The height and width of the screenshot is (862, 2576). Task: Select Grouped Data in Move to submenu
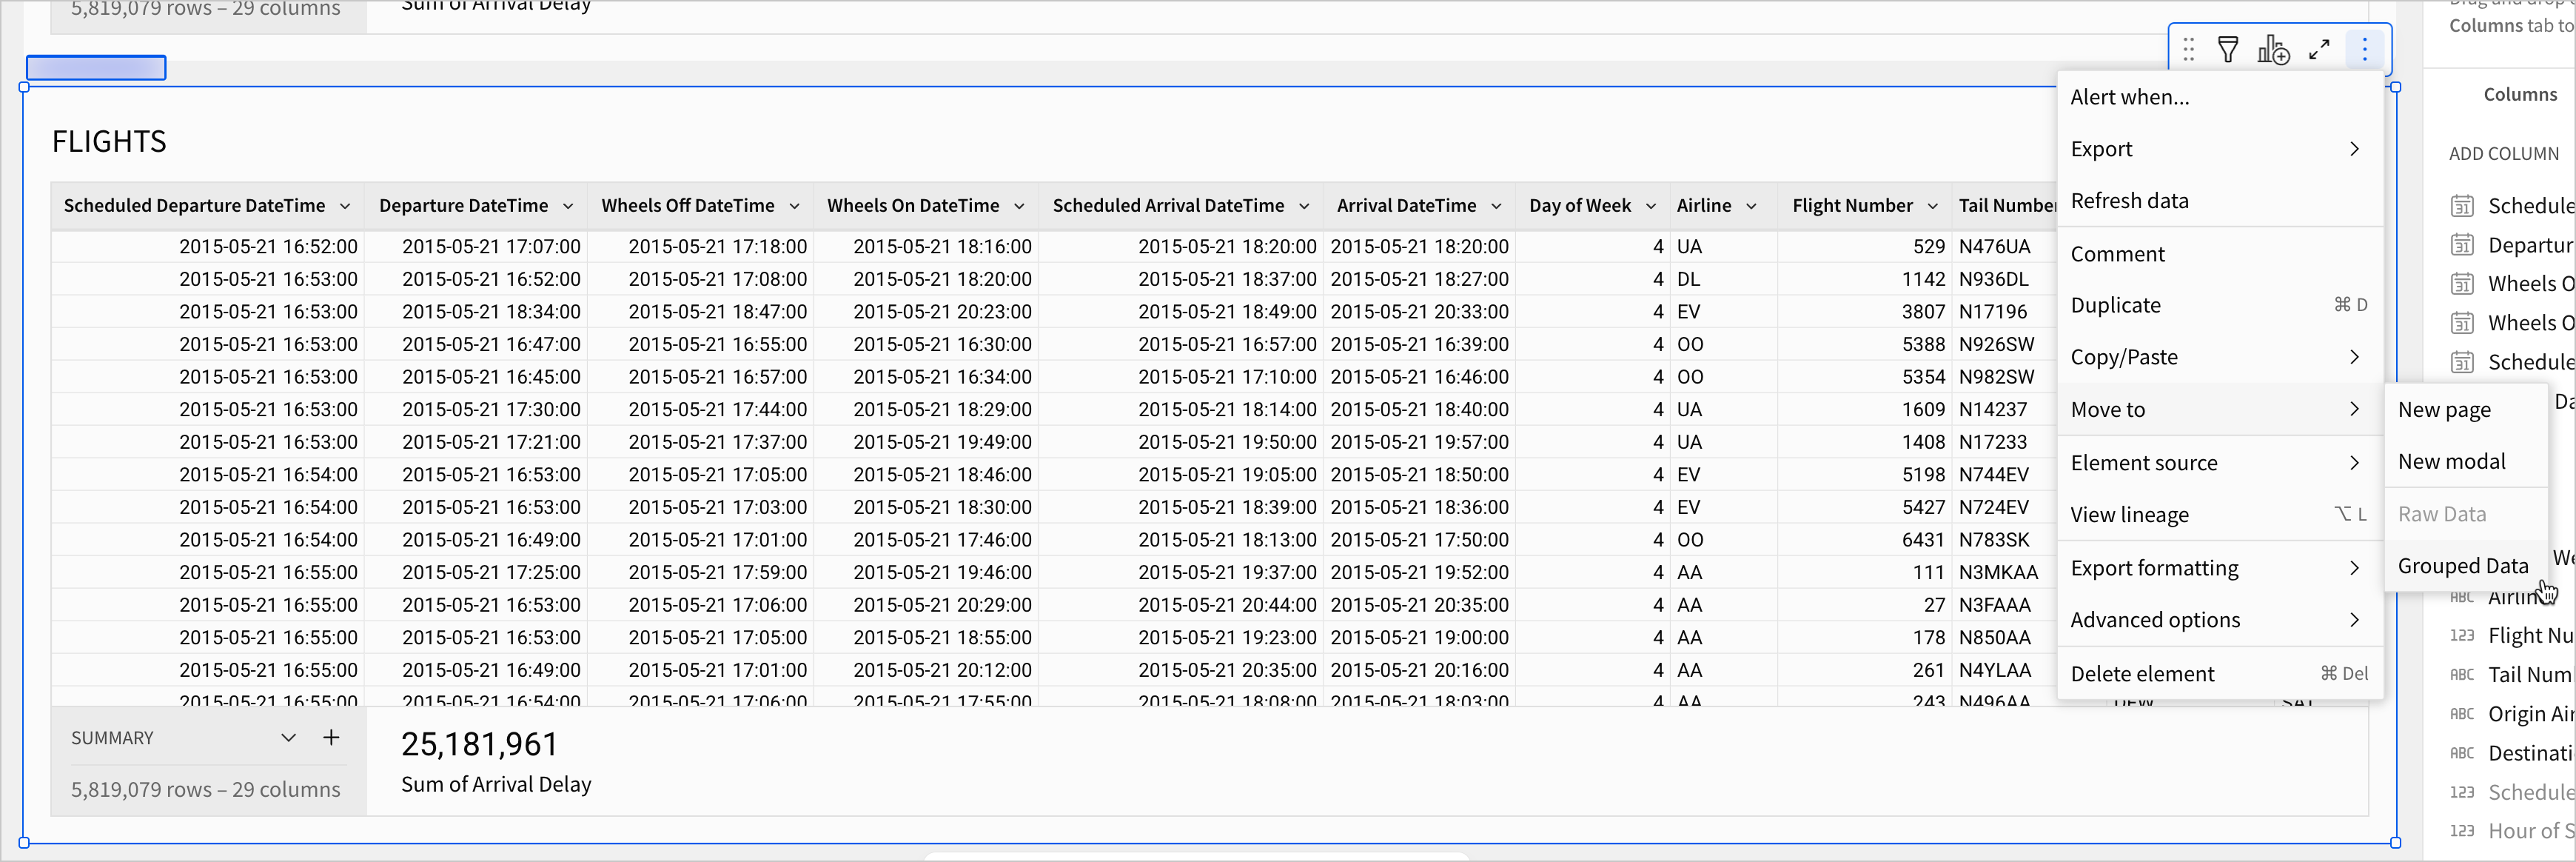click(x=2462, y=566)
